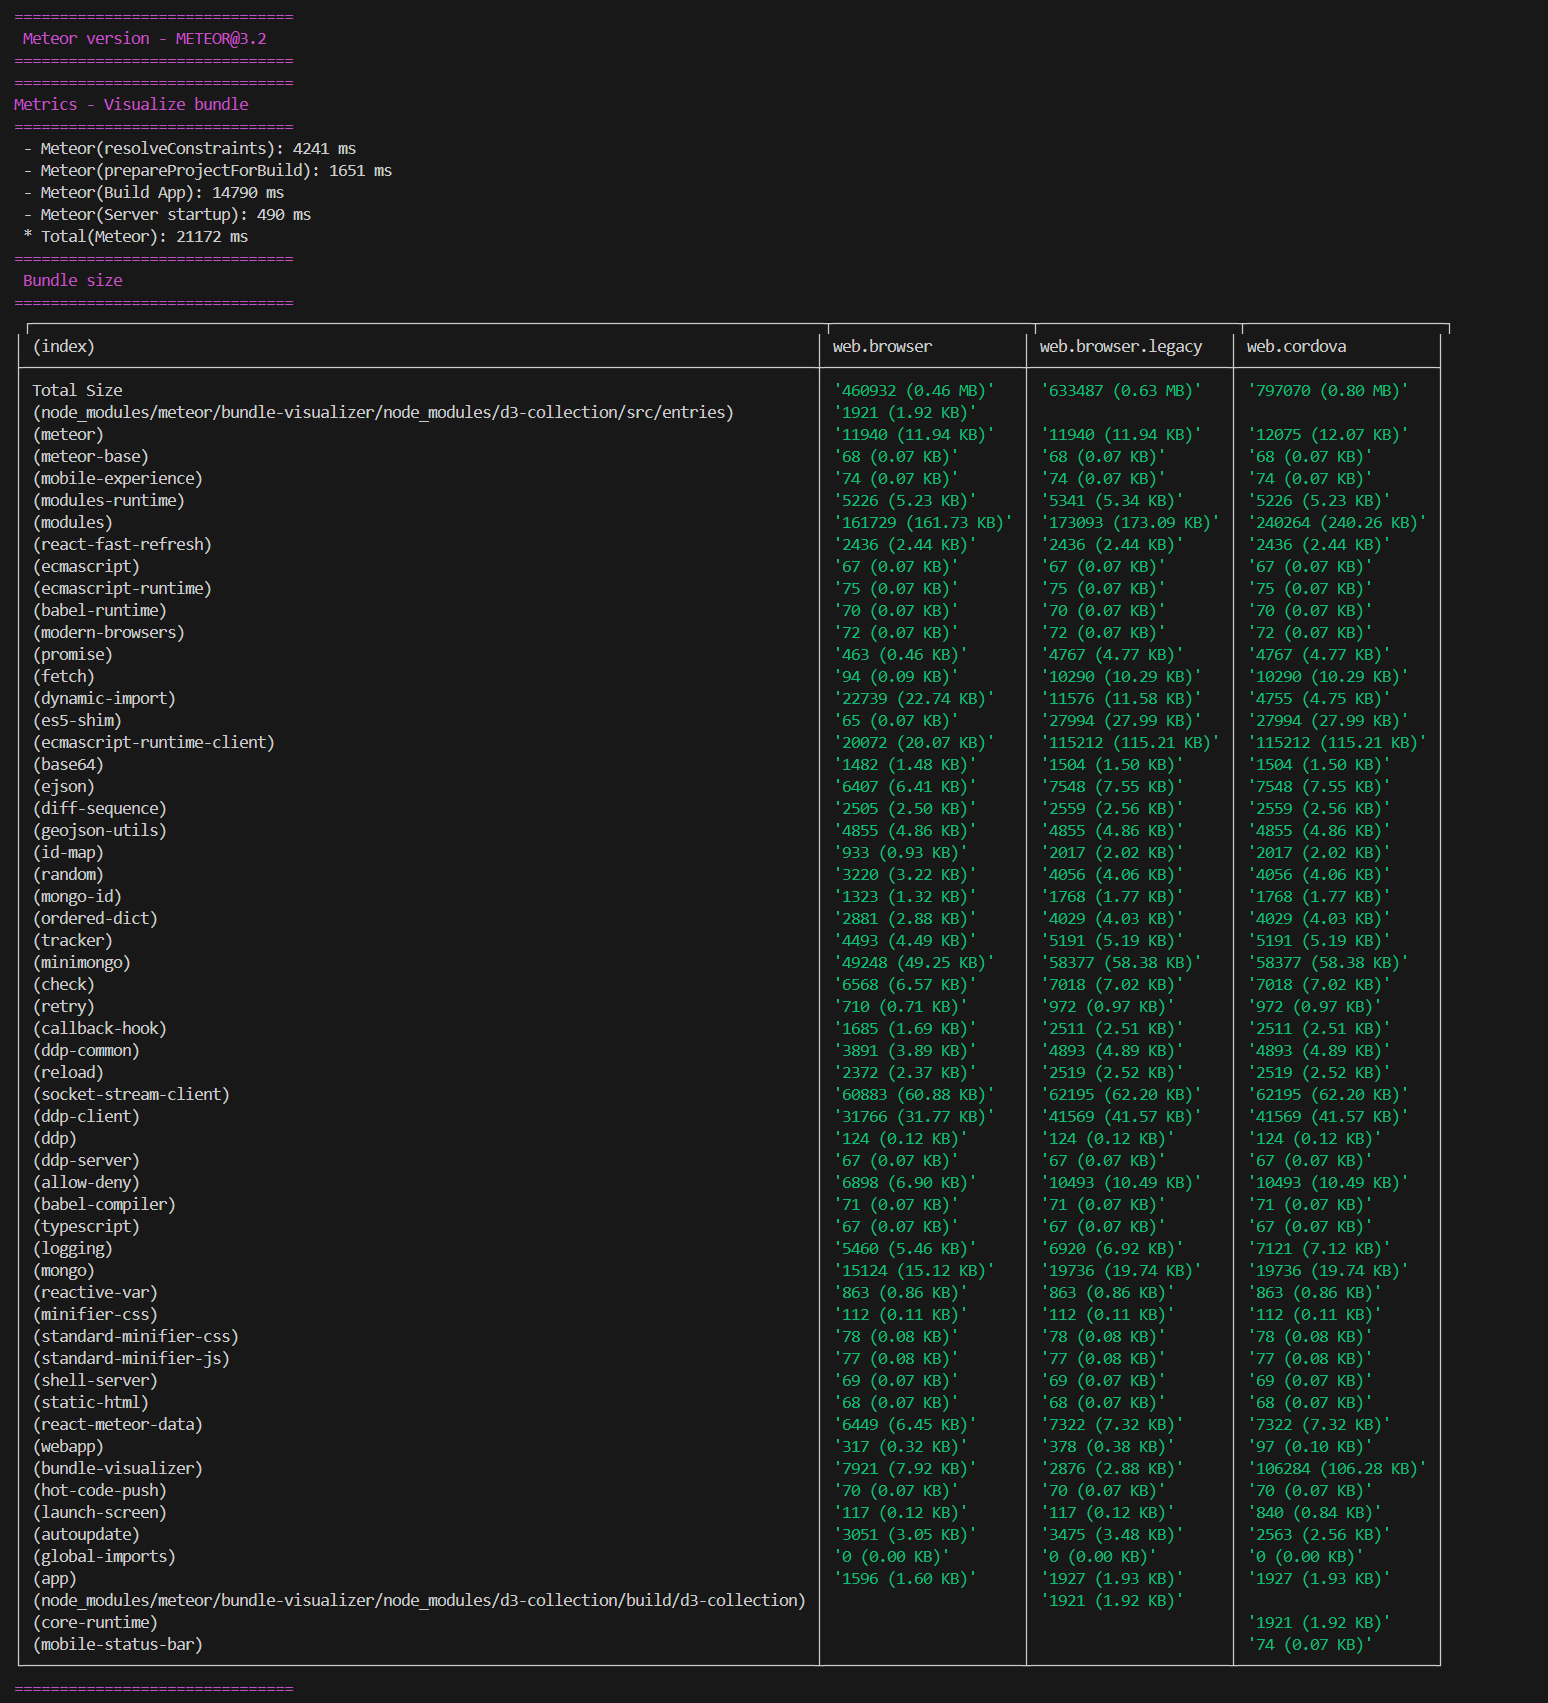Viewport: 1548px width, 1703px height.
Task: Select the '22739 (22.74 KB)' dynamic-import value
Action: [x=914, y=698]
